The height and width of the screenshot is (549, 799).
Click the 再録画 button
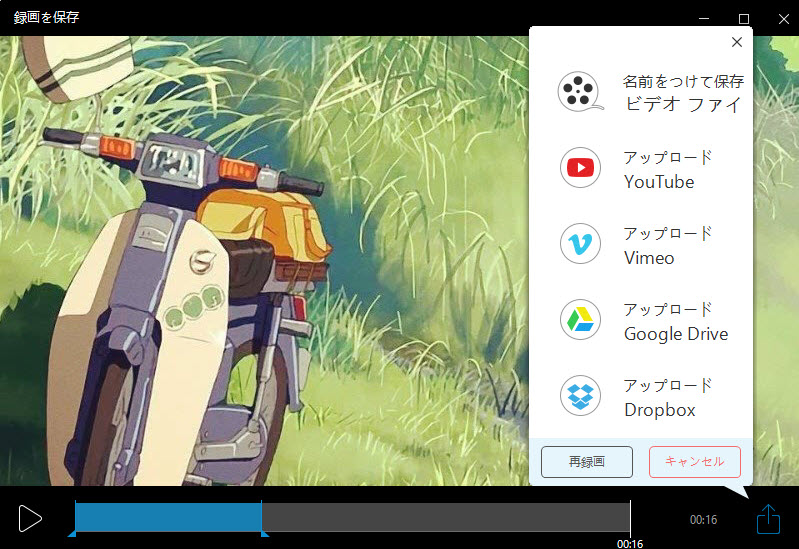pos(587,462)
